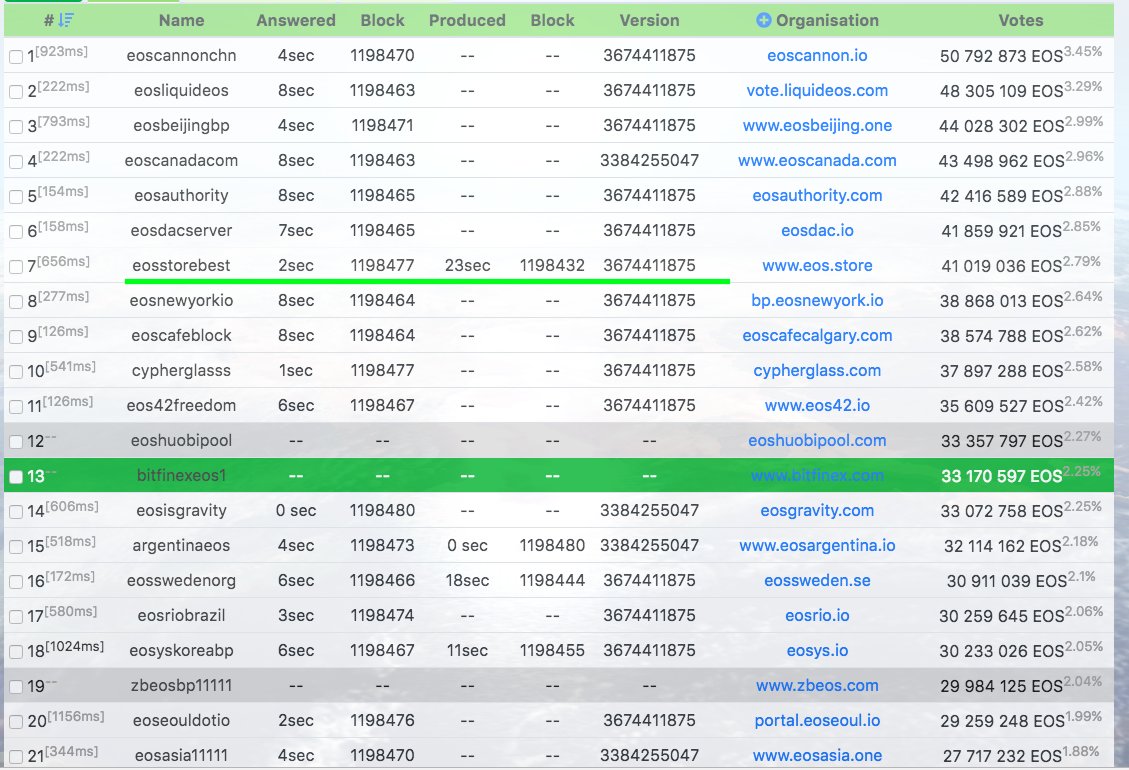This screenshot has height=770, width=1129.
Task: Tick checkbox for row 18 eosyskoreabp
Action: (x=16, y=652)
